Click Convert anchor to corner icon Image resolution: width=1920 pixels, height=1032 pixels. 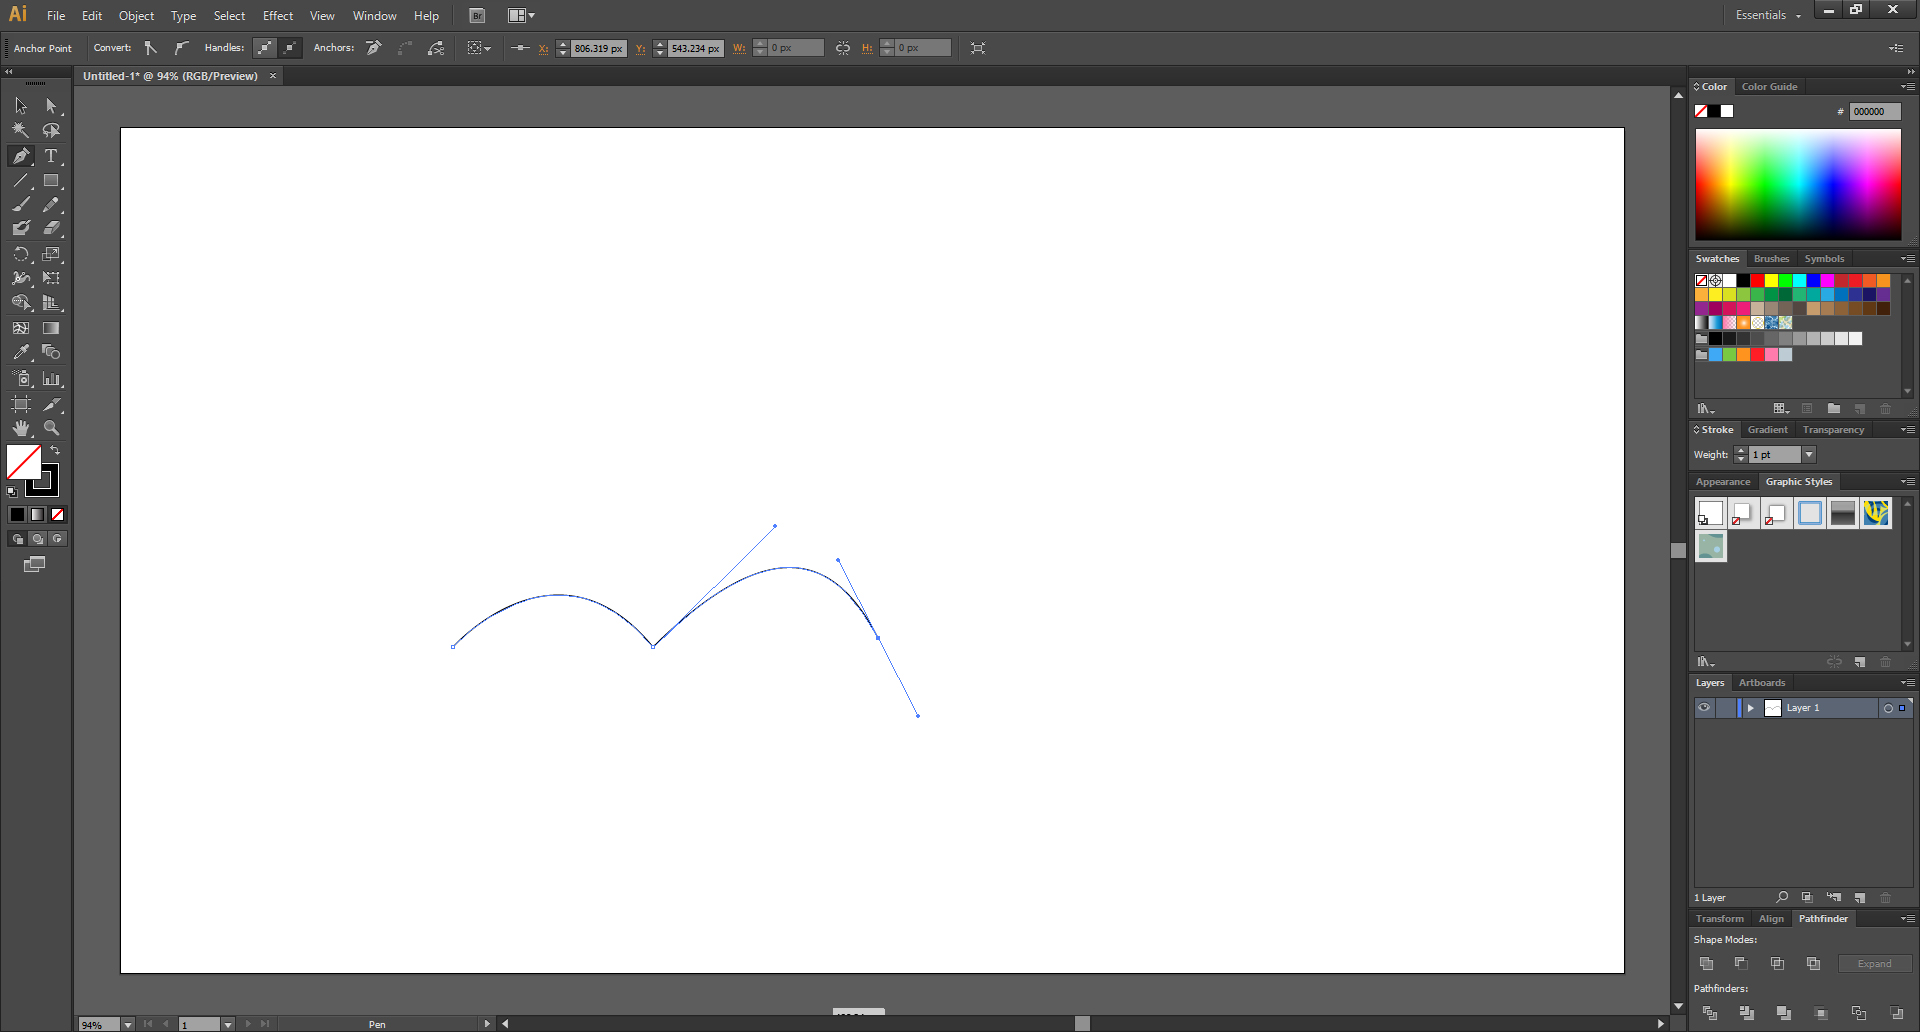[151, 48]
